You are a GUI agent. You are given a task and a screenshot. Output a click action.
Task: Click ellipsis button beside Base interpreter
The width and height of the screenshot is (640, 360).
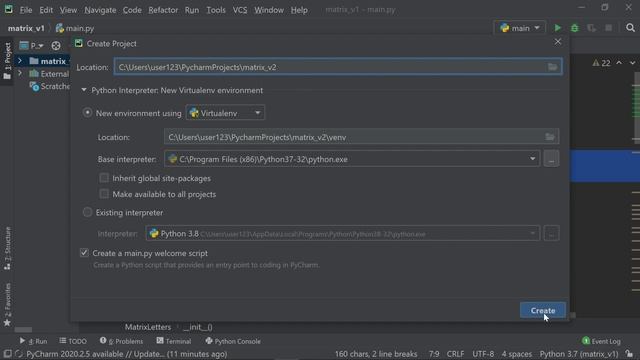[551, 159]
